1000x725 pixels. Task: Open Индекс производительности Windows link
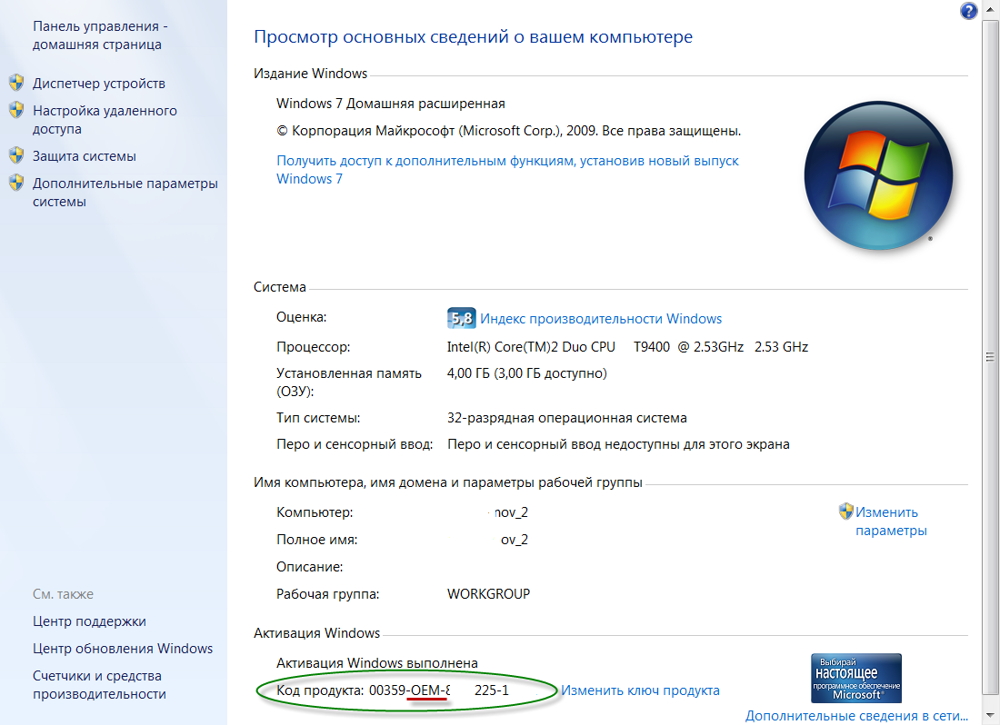[601, 319]
